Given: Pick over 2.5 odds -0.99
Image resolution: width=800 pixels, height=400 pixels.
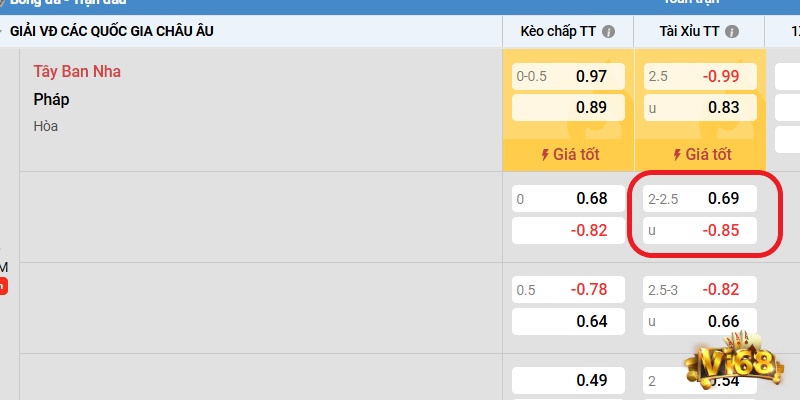Looking at the screenshot, I should 699,76.
